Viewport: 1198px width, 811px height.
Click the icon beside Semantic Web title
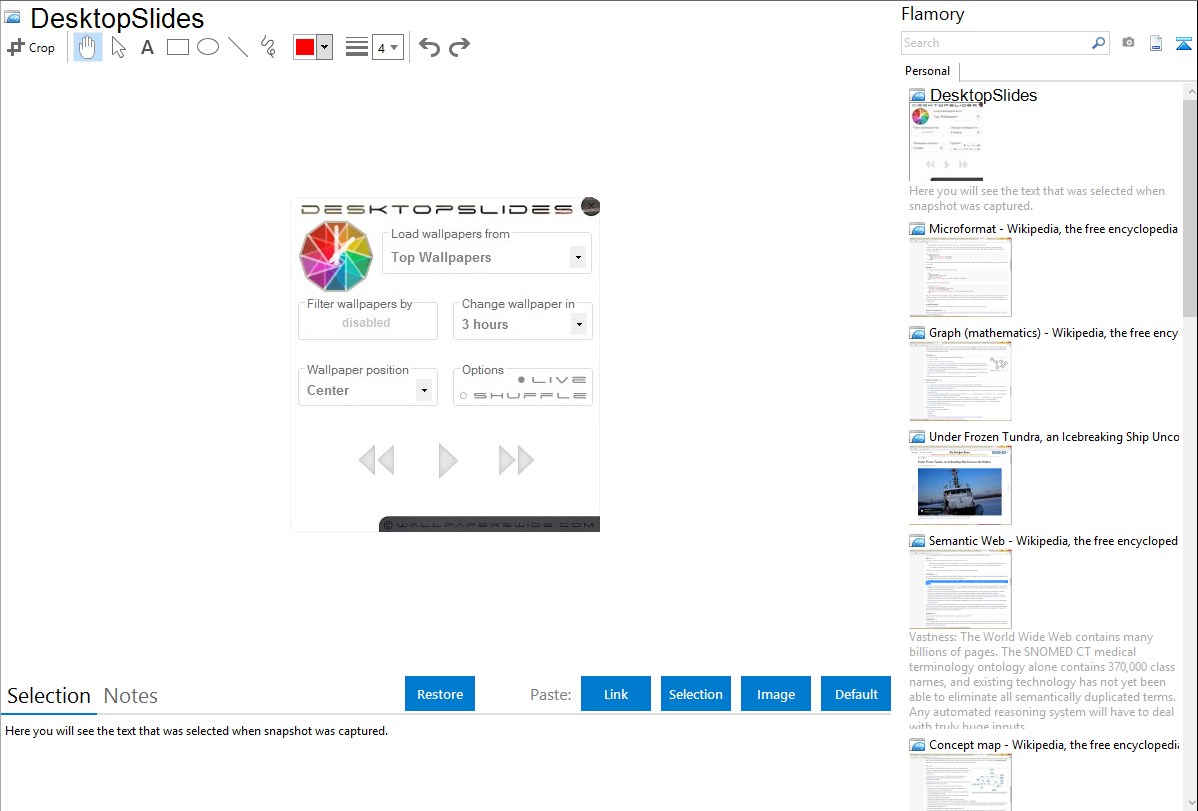point(917,541)
